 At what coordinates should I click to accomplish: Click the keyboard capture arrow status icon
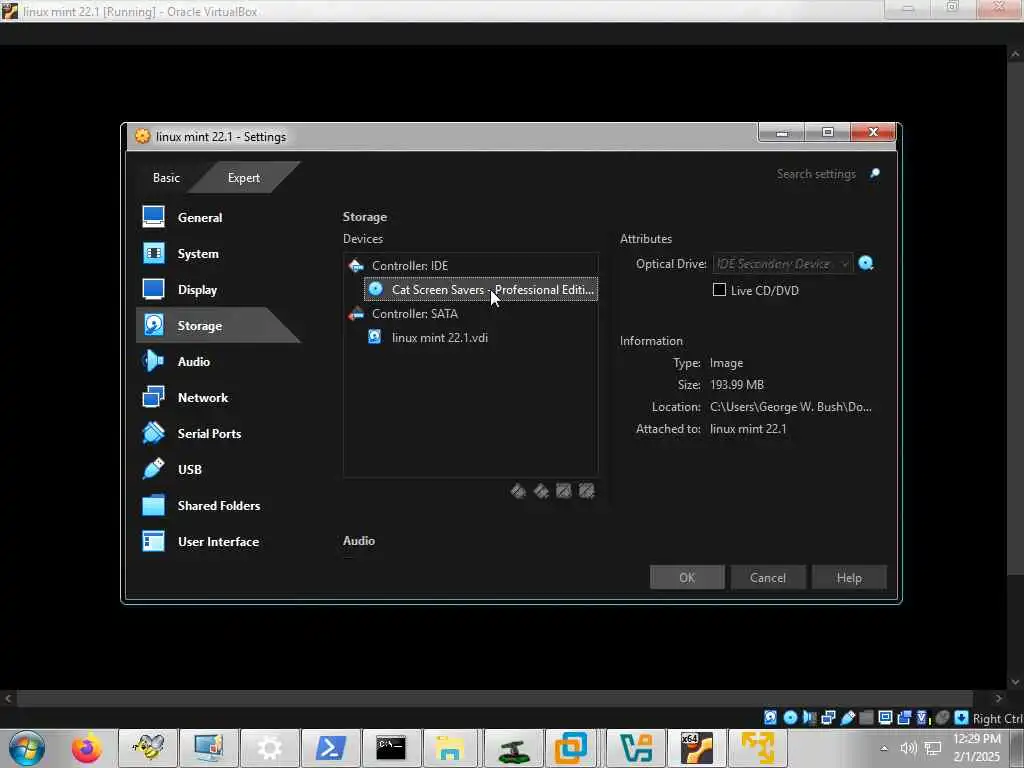click(x=961, y=718)
